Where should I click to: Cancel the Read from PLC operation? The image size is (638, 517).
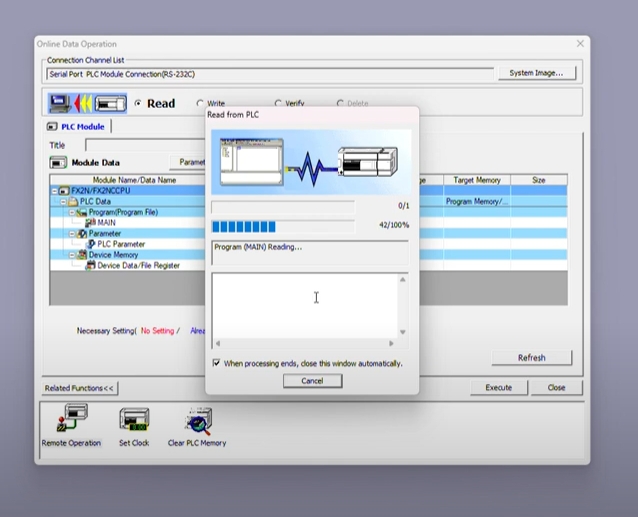point(312,381)
